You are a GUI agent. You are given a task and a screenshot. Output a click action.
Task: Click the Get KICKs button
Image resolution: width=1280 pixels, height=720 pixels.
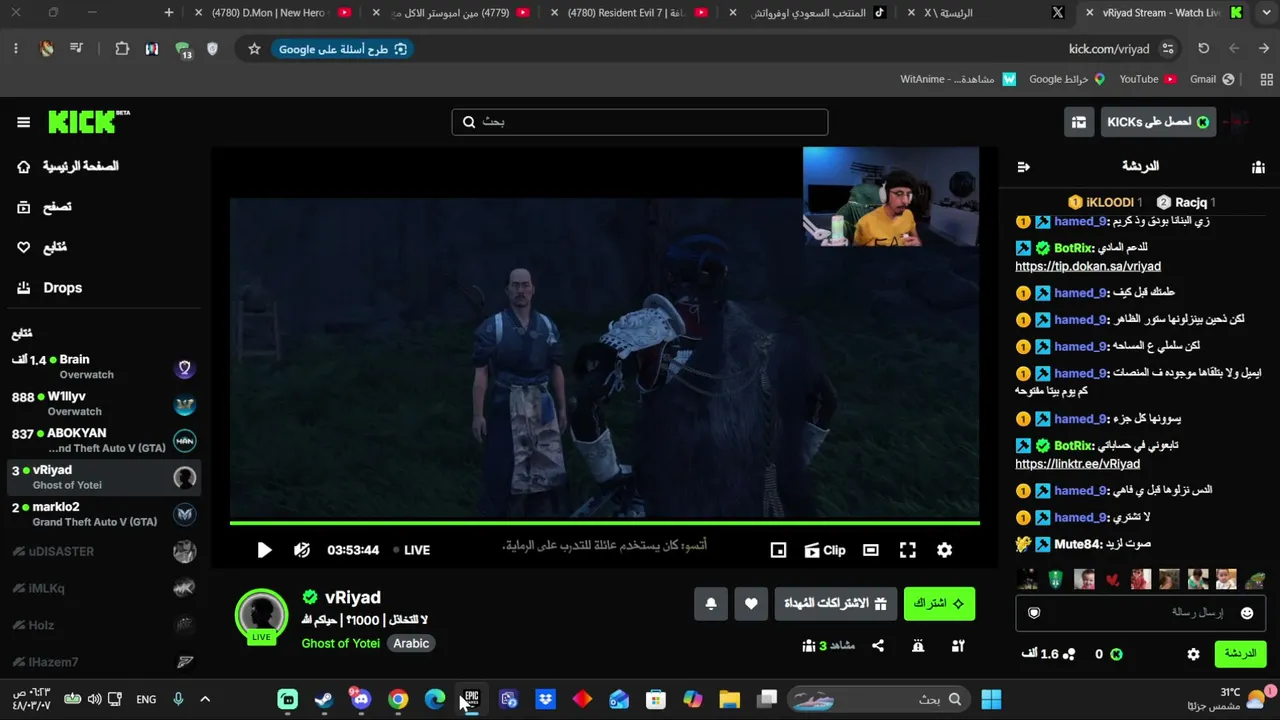pyautogui.click(x=1158, y=122)
